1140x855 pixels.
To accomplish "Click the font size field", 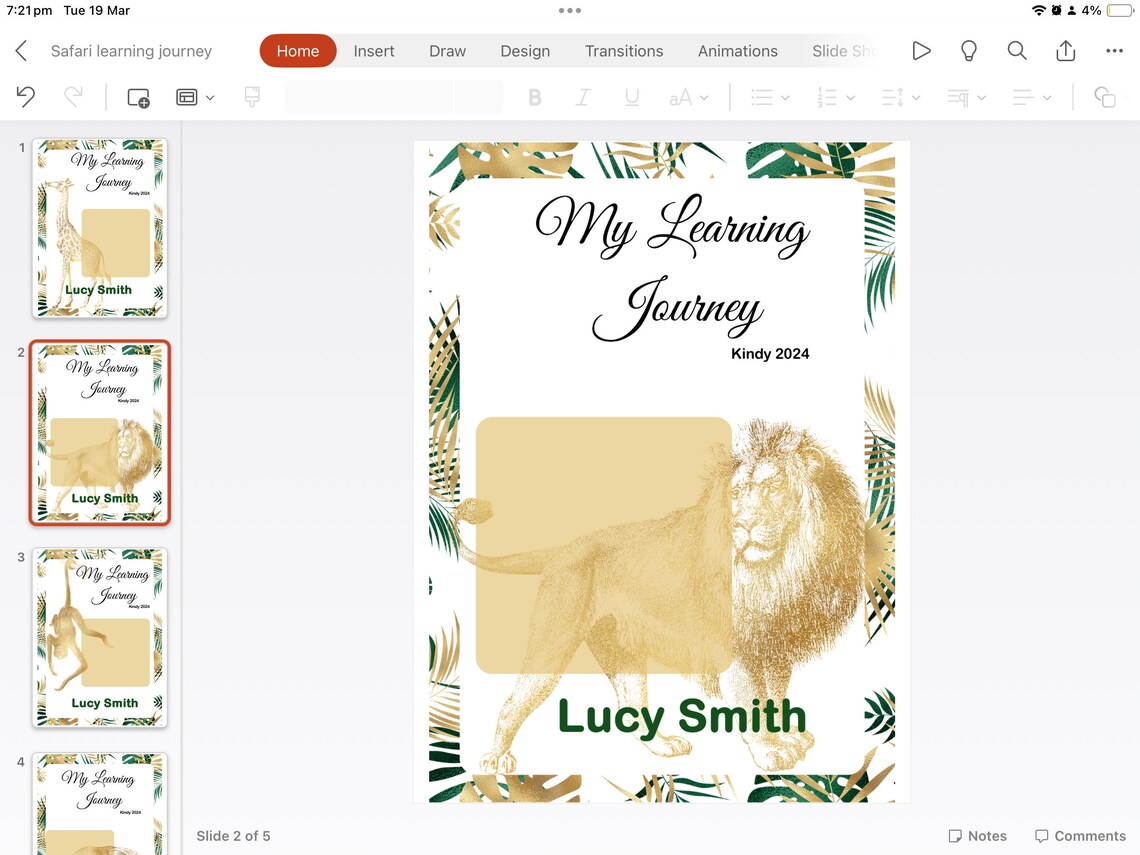I will click(x=478, y=97).
